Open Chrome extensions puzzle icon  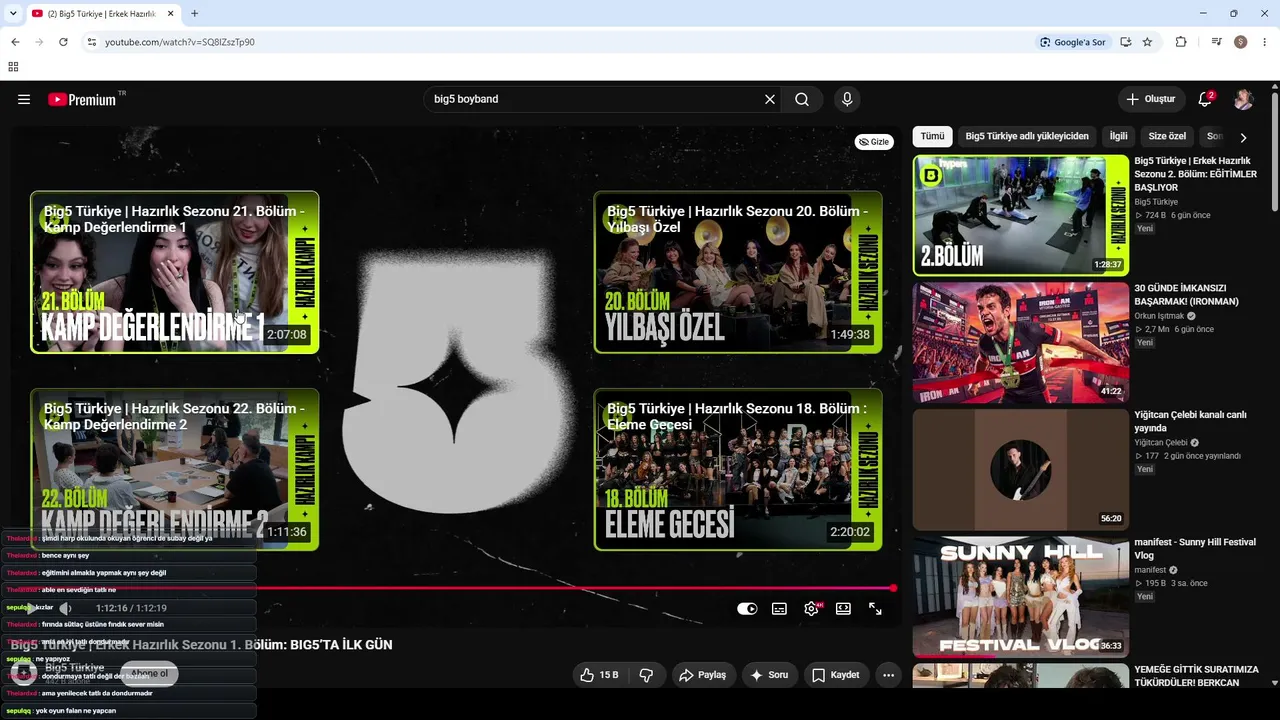point(1181,42)
